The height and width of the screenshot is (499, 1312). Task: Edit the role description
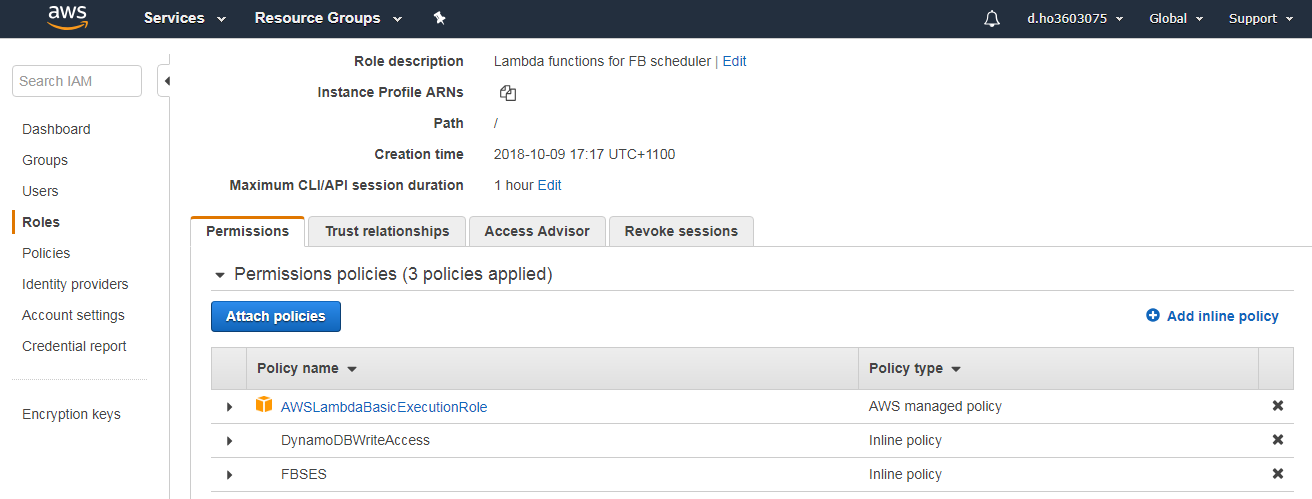734,61
